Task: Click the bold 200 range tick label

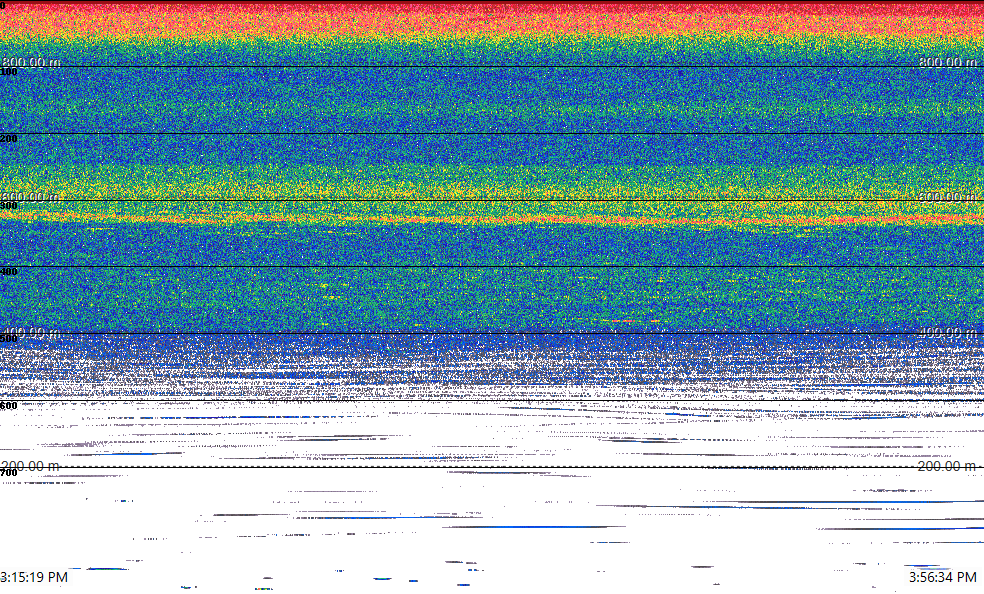Action: (9, 139)
